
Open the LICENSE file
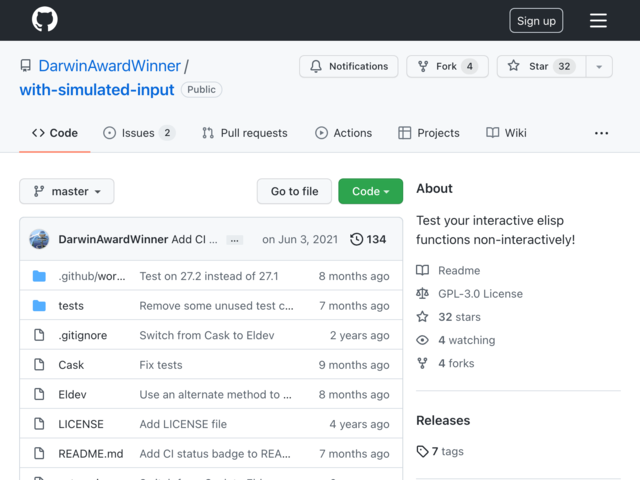tap(81, 424)
